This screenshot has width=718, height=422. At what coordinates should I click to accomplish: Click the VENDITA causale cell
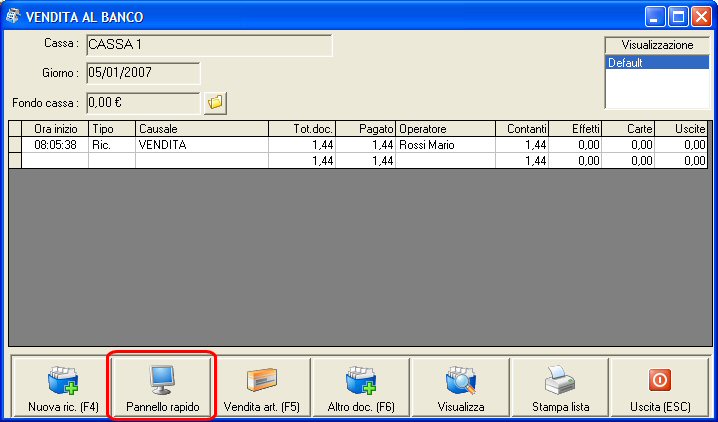point(202,145)
